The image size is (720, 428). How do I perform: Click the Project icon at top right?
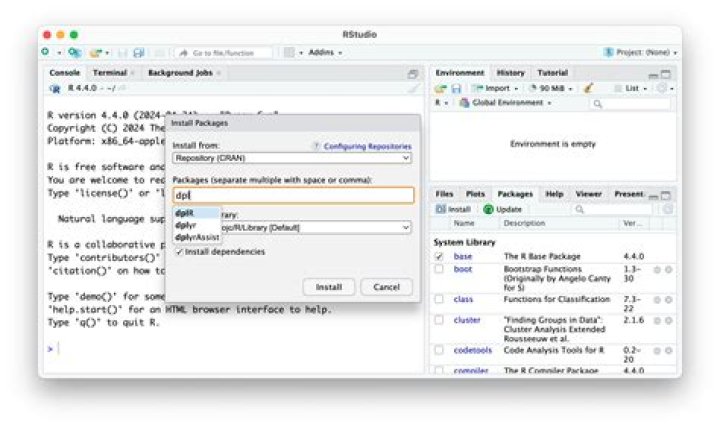(x=608, y=52)
